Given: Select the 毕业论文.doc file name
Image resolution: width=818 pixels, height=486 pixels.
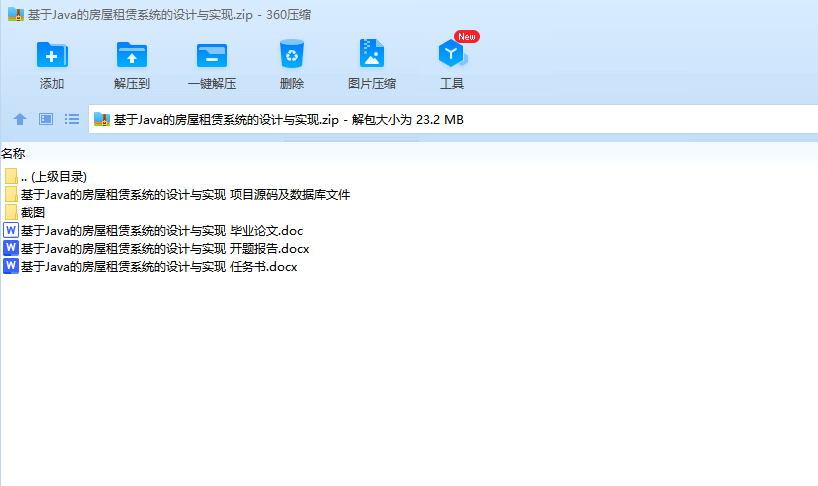Looking at the screenshot, I should tap(162, 230).
